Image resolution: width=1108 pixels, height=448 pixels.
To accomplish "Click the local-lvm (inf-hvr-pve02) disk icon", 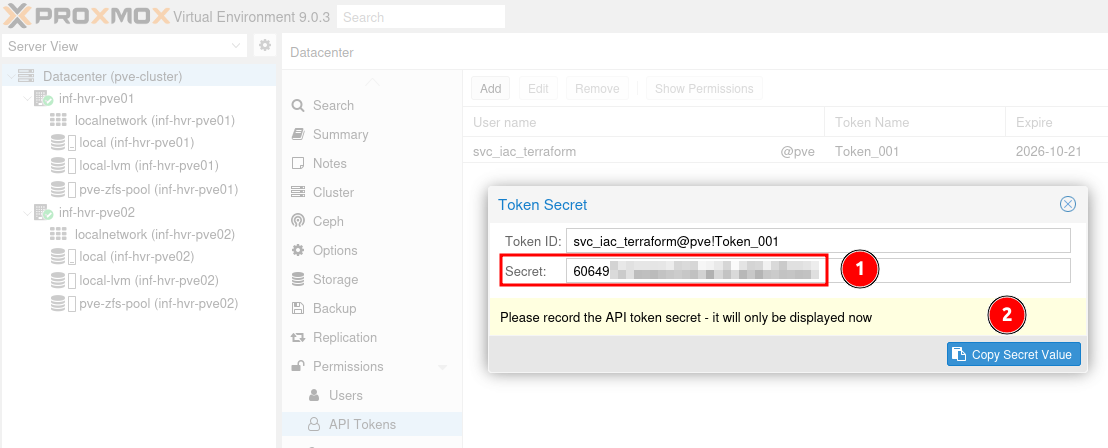I will (x=63, y=281).
